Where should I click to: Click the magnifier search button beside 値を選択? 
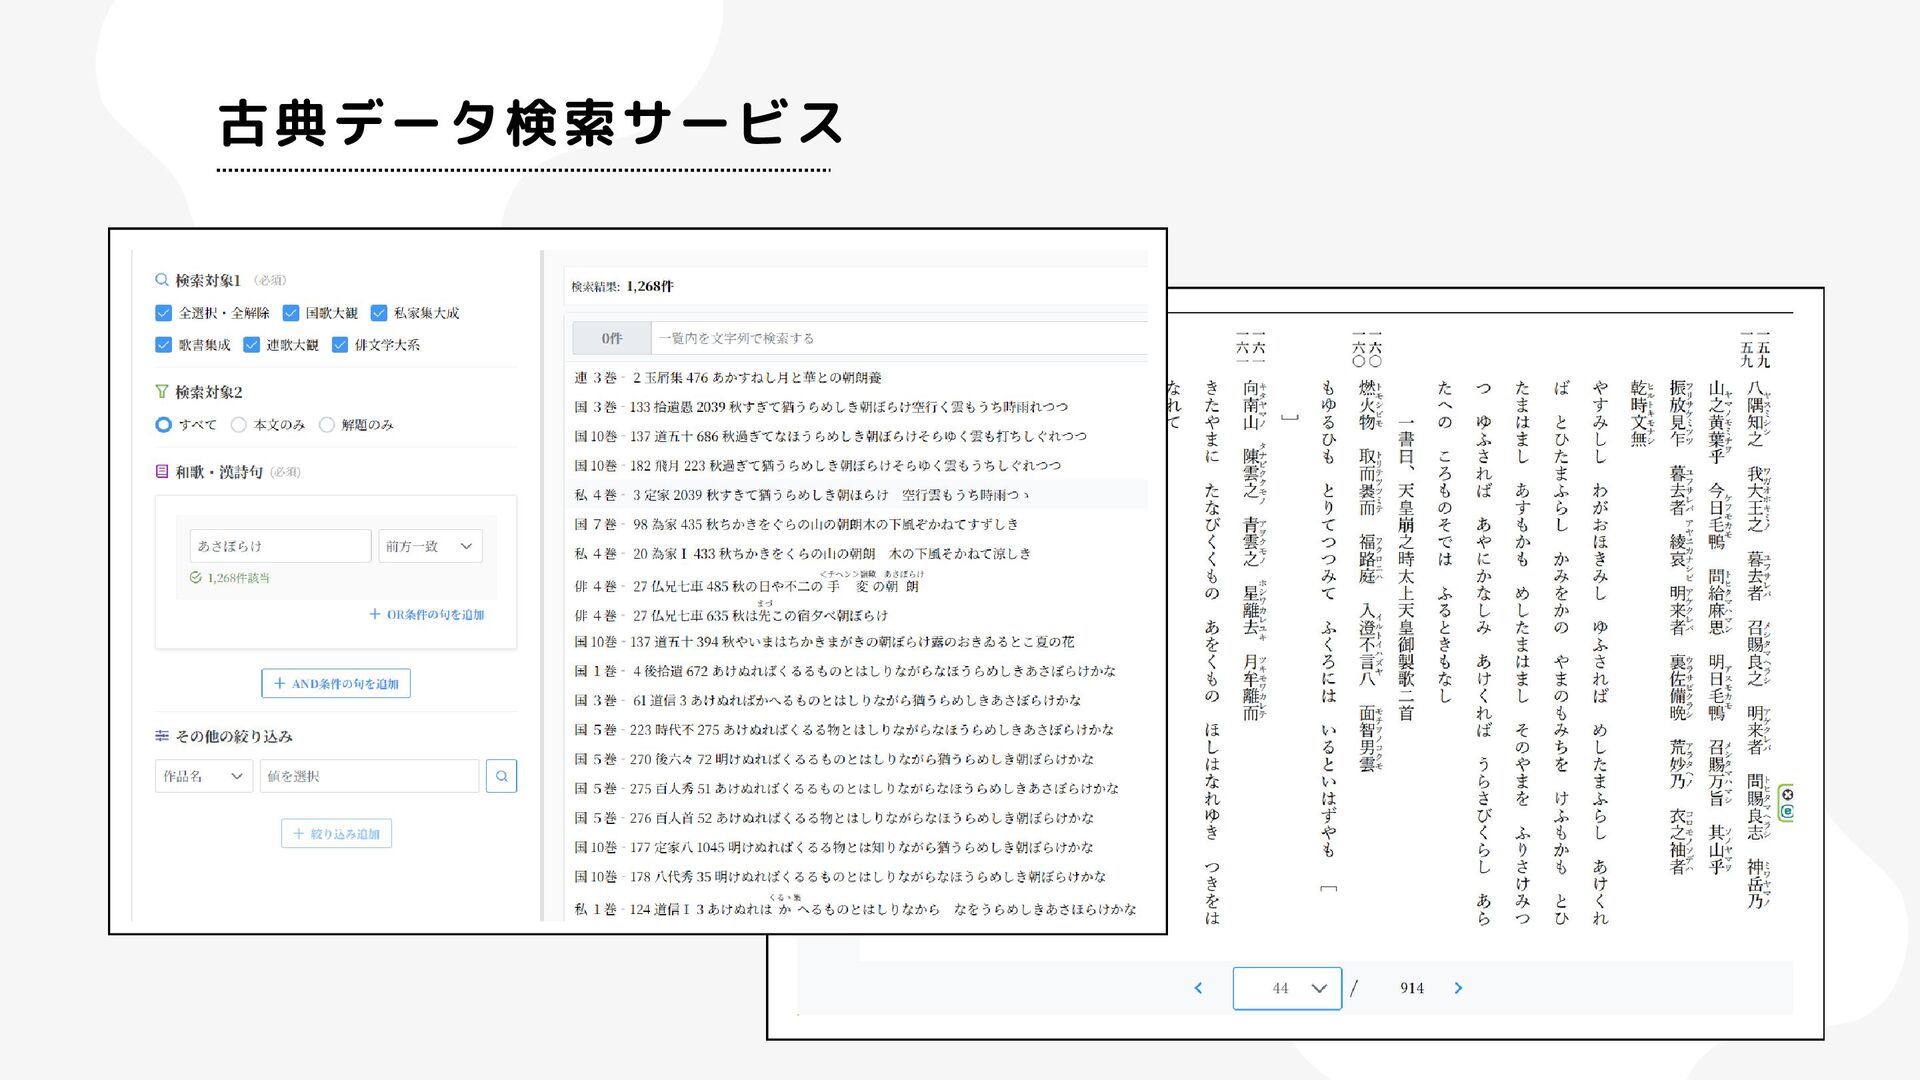501,776
